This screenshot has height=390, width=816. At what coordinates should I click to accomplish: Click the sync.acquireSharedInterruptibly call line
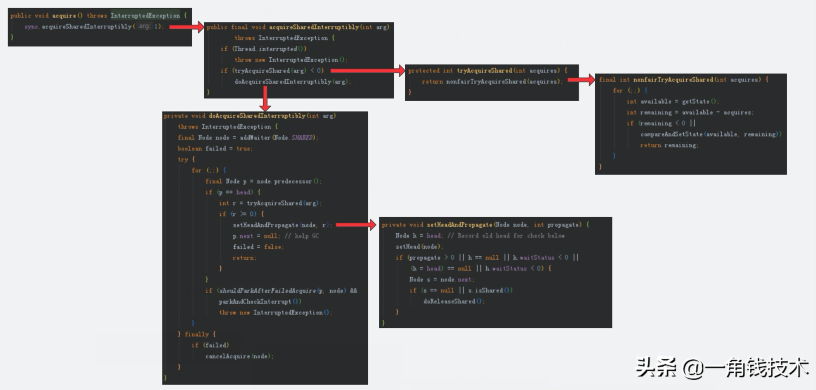94,27
